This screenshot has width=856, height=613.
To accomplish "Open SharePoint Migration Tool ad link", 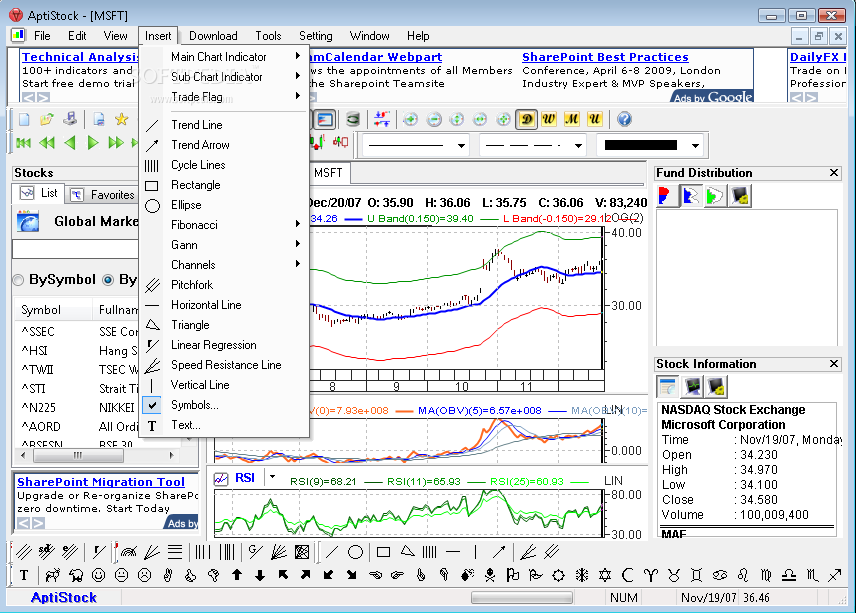I will pyautogui.click(x=101, y=482).
